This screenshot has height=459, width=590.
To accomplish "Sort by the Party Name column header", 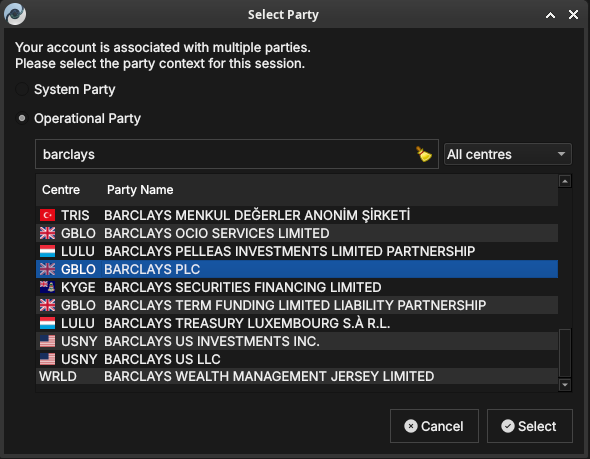I will tap(140, 190).
